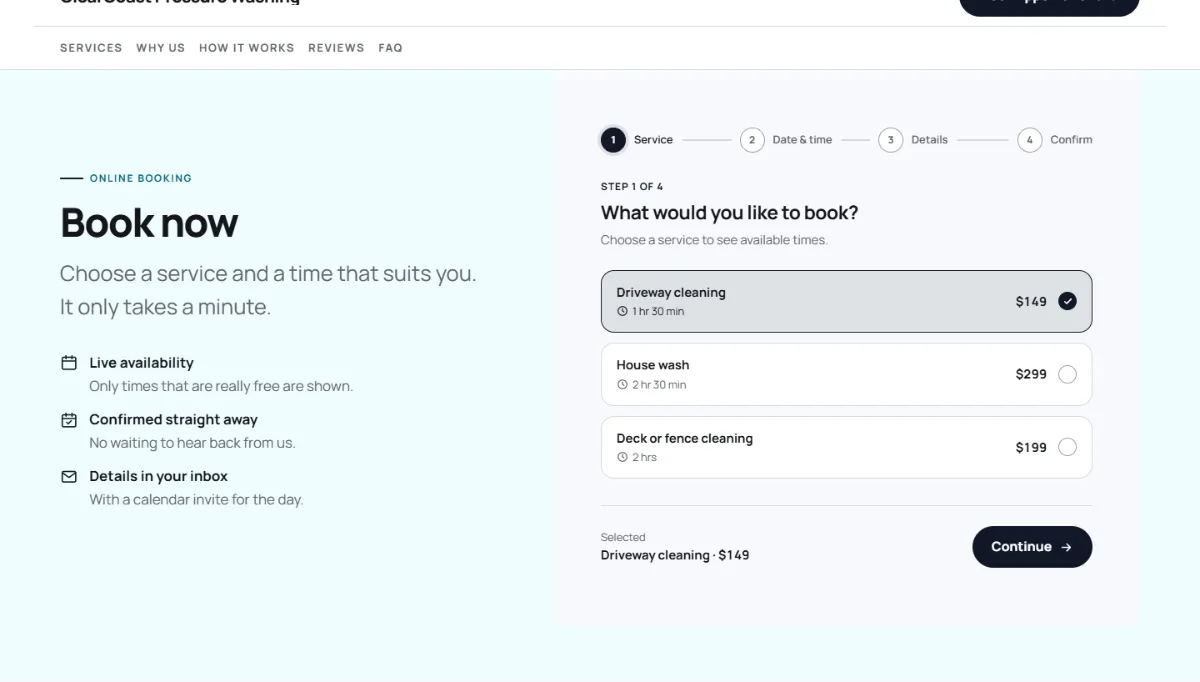
Task: Click the Confirmed straight away text
Action: 173,420
